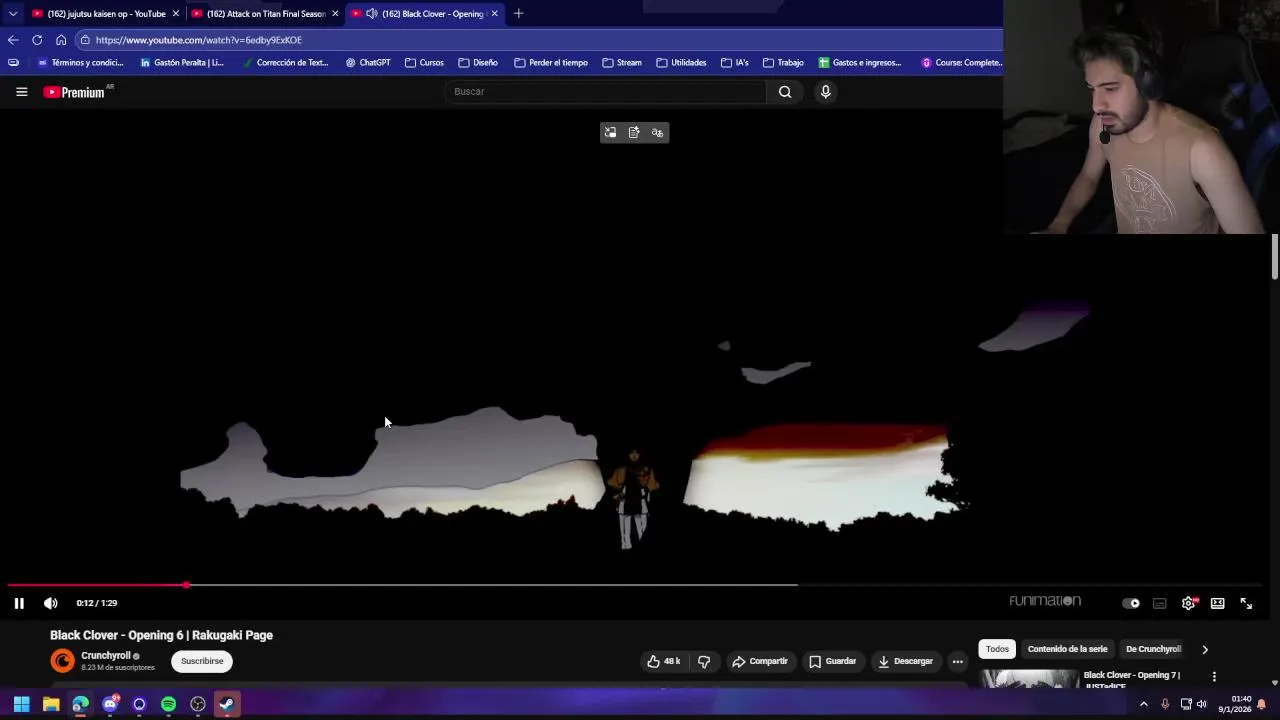Viewport: 1280px width, 720px height.
Task: Open options for Black Clover Opening 7
Action: pos(1214,677)
